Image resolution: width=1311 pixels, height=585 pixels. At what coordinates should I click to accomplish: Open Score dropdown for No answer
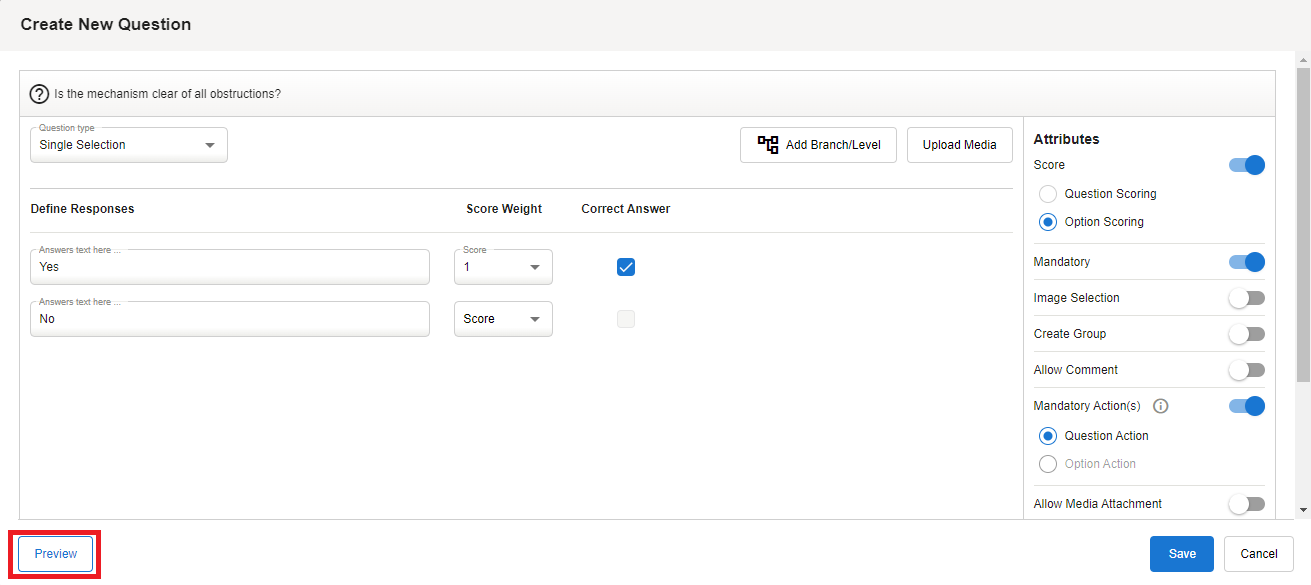pos(502,319)
